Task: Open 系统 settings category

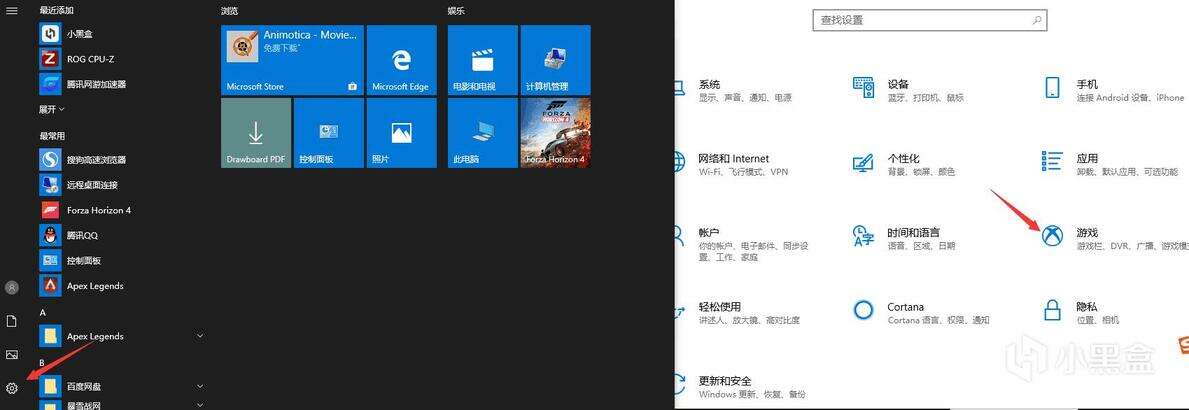Action: pos(732,90)
